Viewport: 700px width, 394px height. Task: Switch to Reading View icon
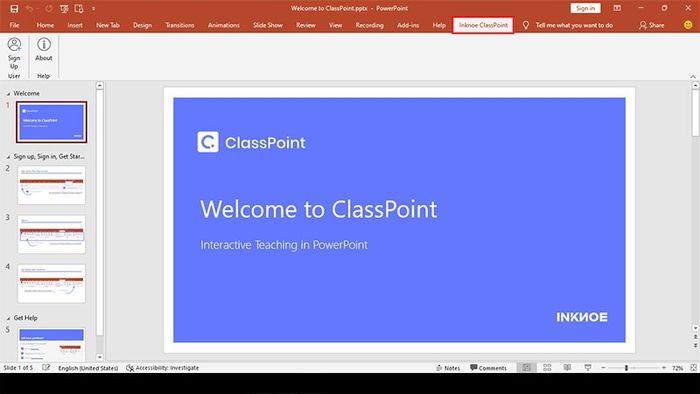(567, 368)
